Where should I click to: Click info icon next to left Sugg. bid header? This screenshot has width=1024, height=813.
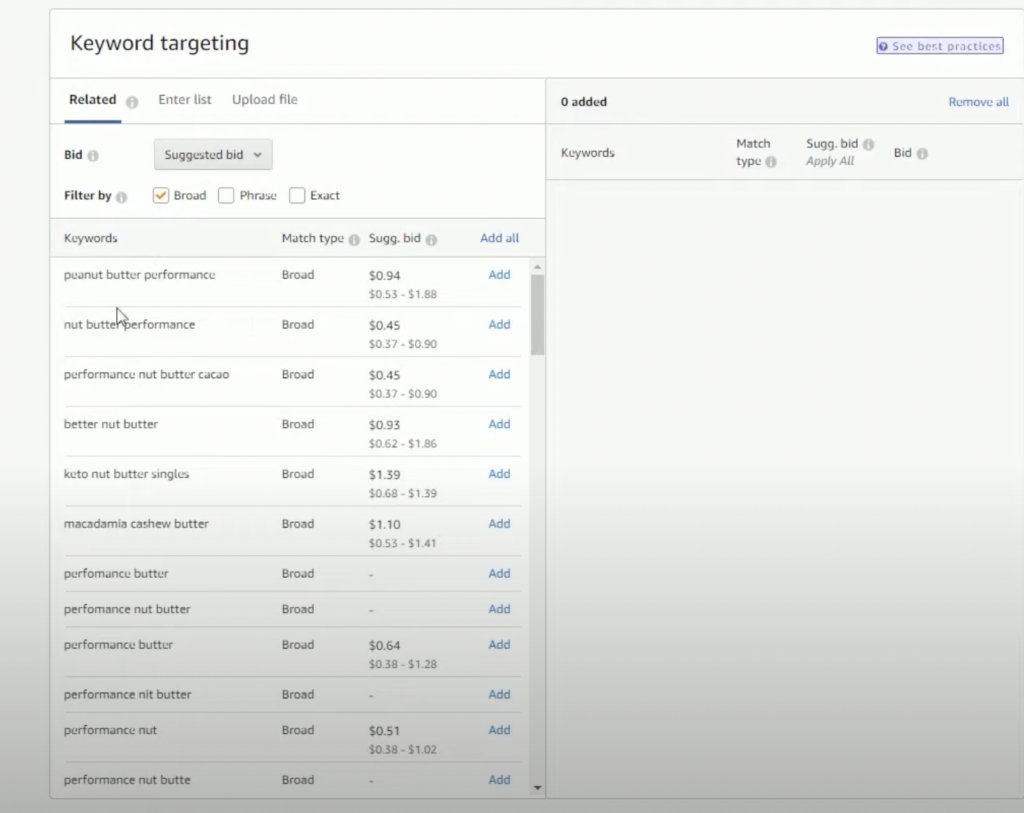click(431, 240)
